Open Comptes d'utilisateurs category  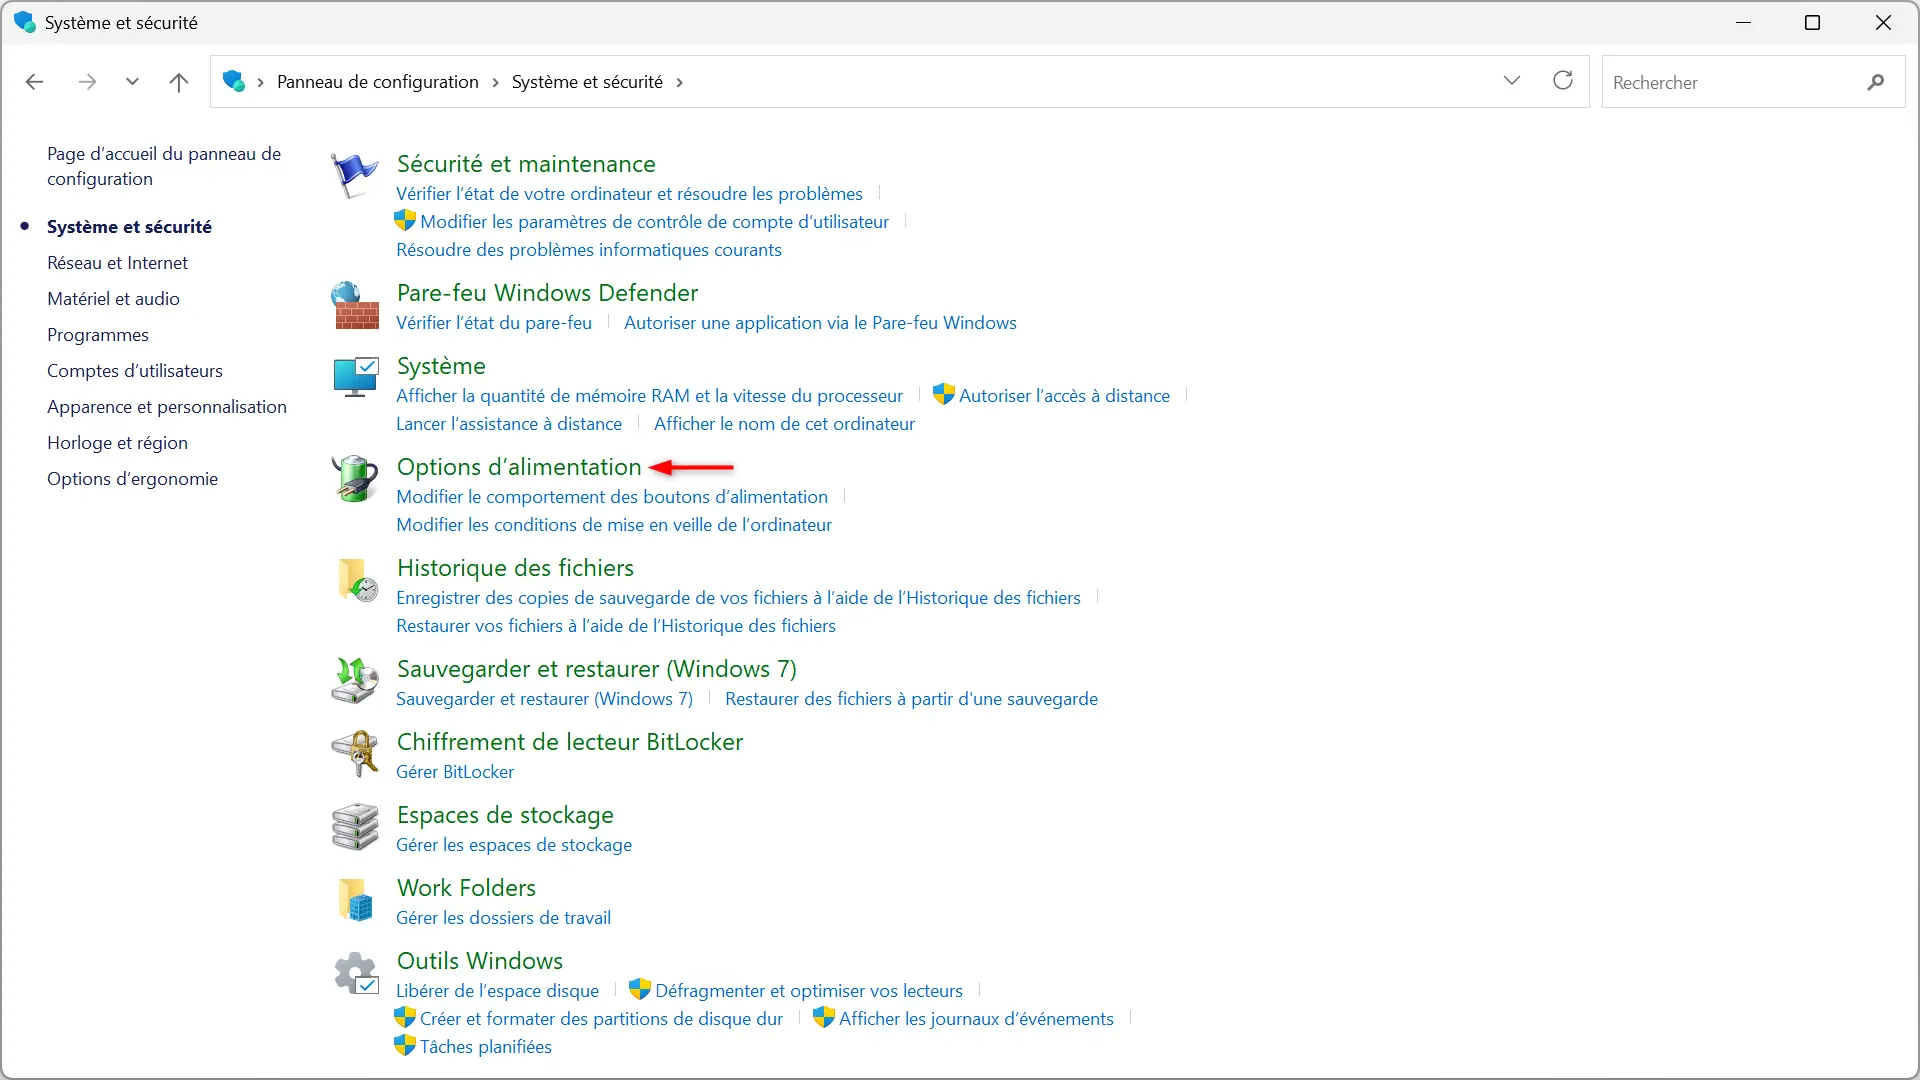[135, 371]
